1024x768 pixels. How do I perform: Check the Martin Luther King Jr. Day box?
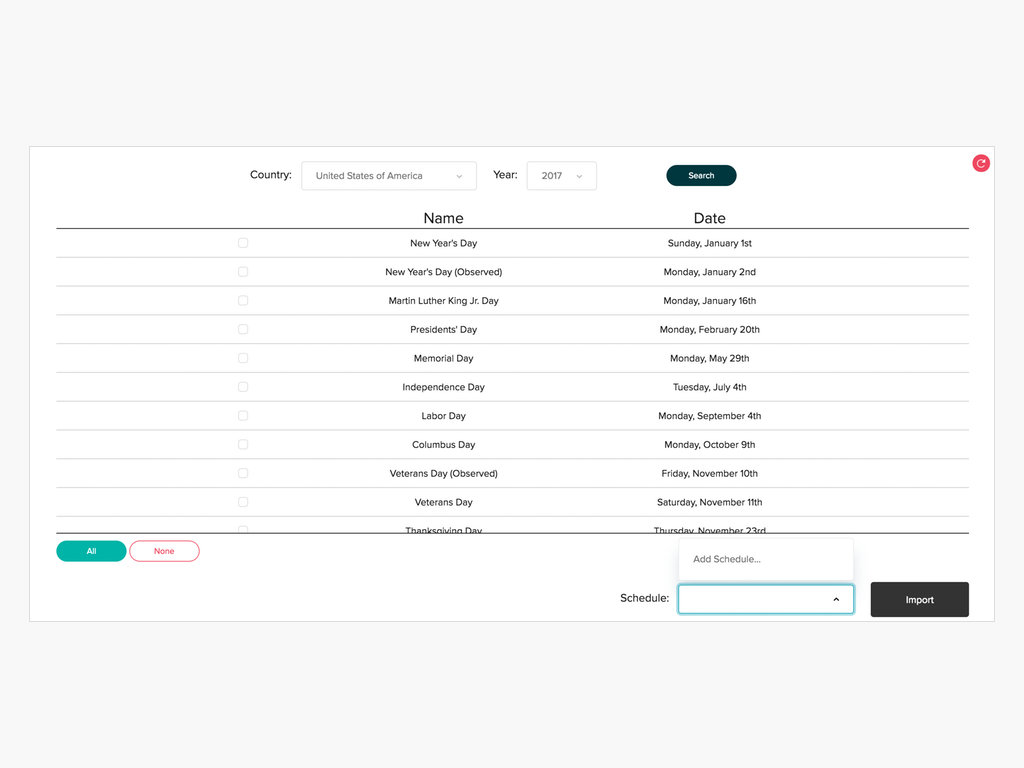click(x=243, y=301)
